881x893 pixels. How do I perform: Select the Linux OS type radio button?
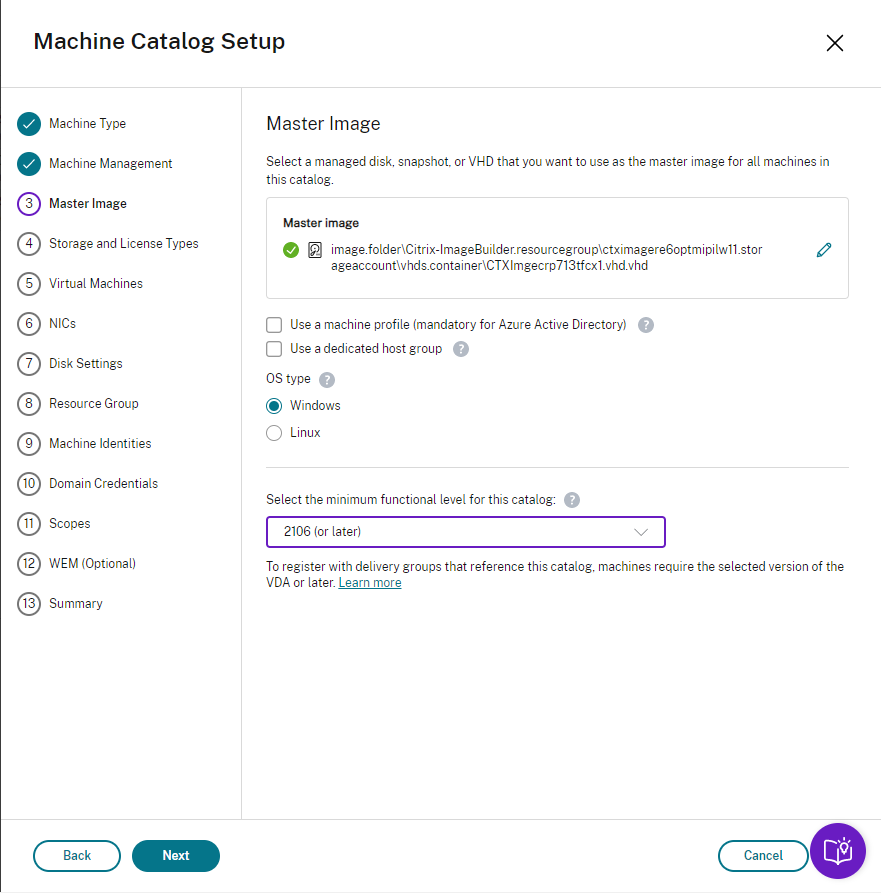click(274, 434)
